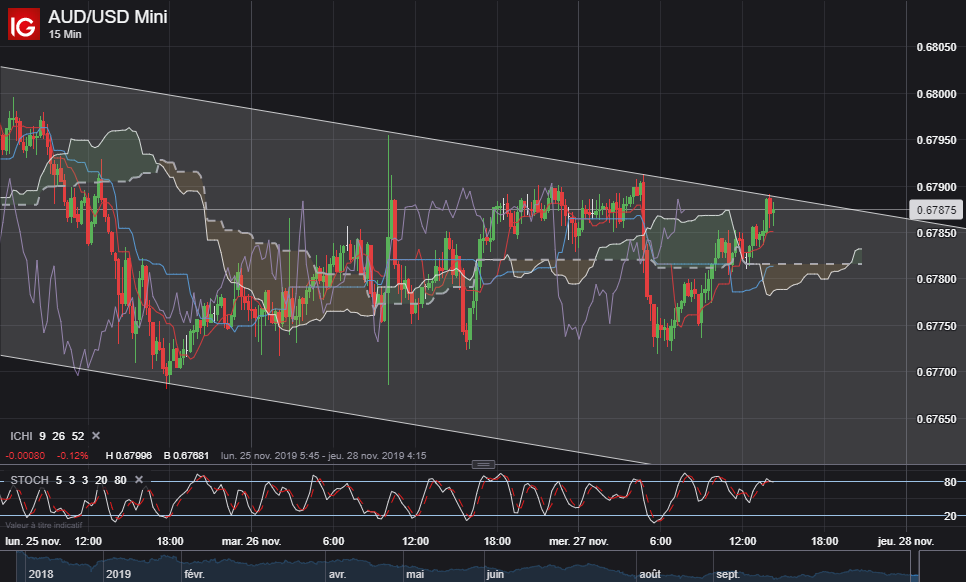Remove the STOCH indicator with its X
The image size is (966, 582).
coord(139,480)
